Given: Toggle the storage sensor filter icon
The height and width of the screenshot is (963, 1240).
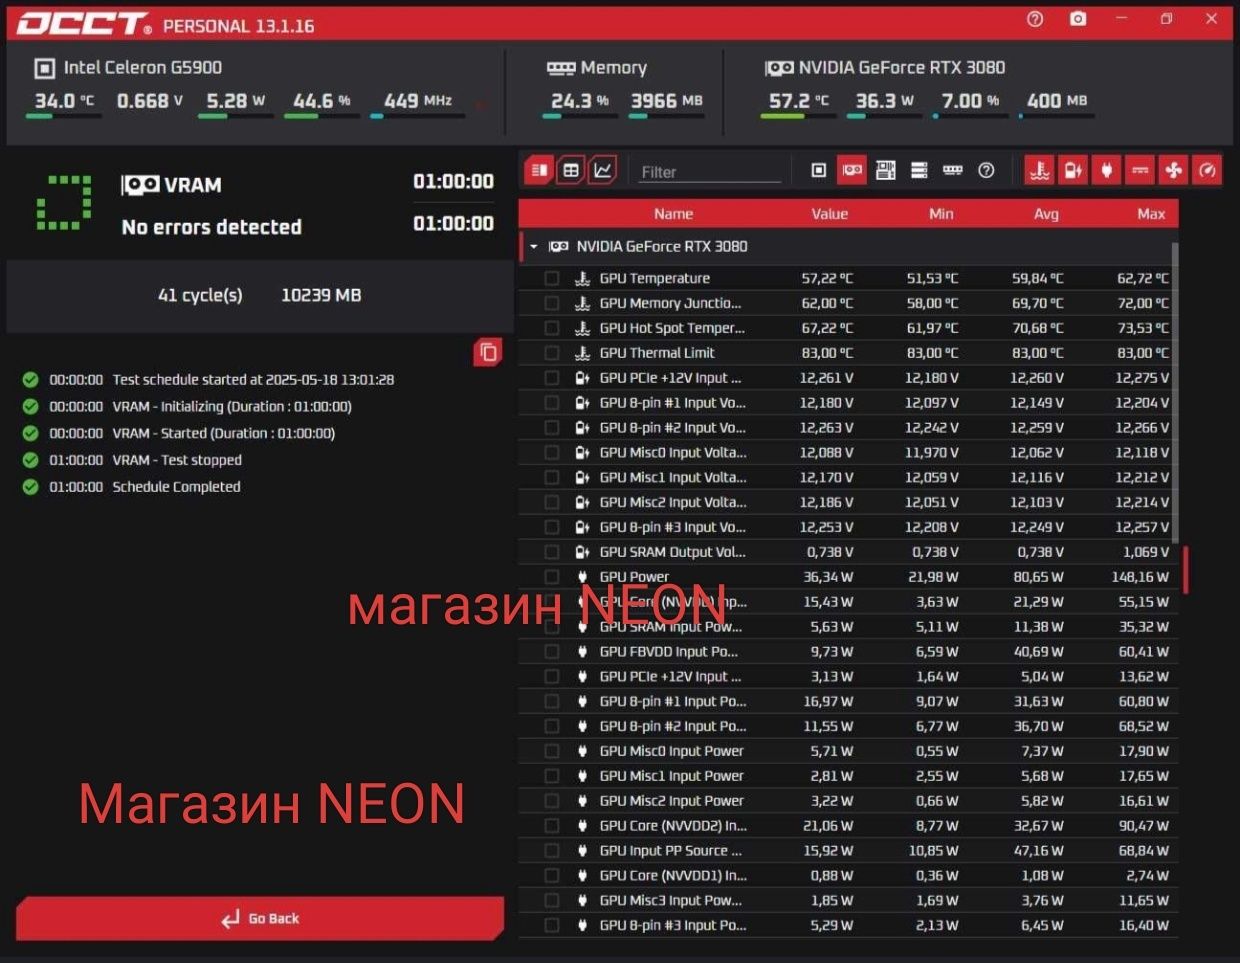Looking at the screenshot, I should tap(919, 171).
